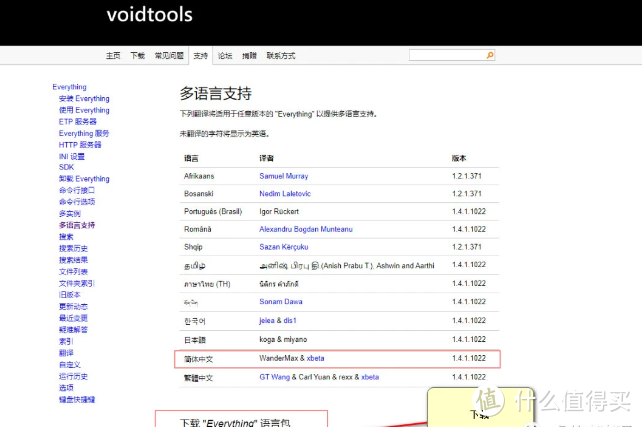Open the SDK sidebar link
This screenshot has width=642, height=427.
[x=66, y=167]
